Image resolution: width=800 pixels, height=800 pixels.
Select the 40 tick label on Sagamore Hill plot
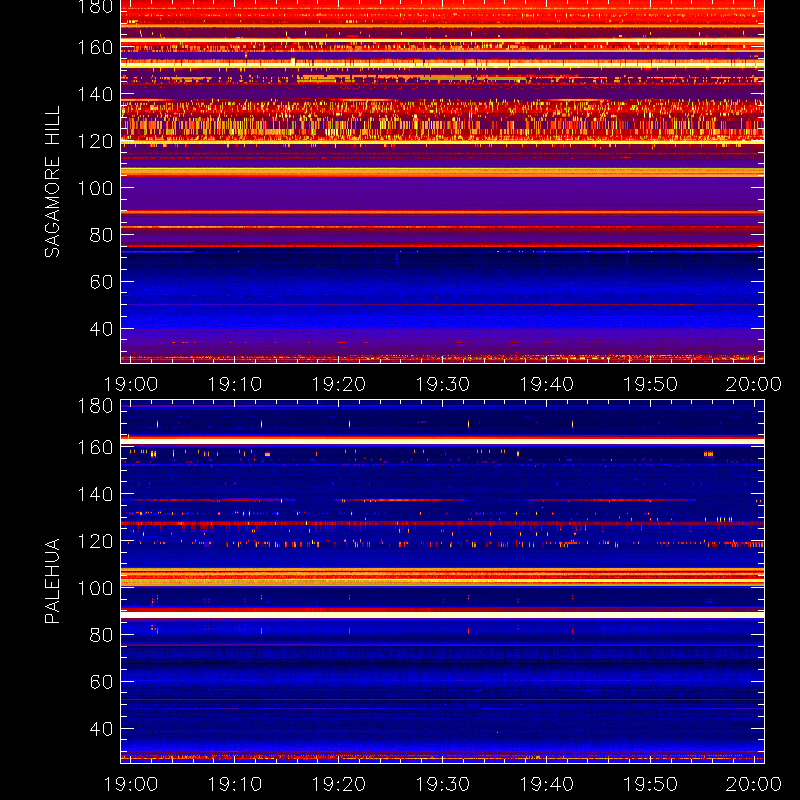click(102, 329)
